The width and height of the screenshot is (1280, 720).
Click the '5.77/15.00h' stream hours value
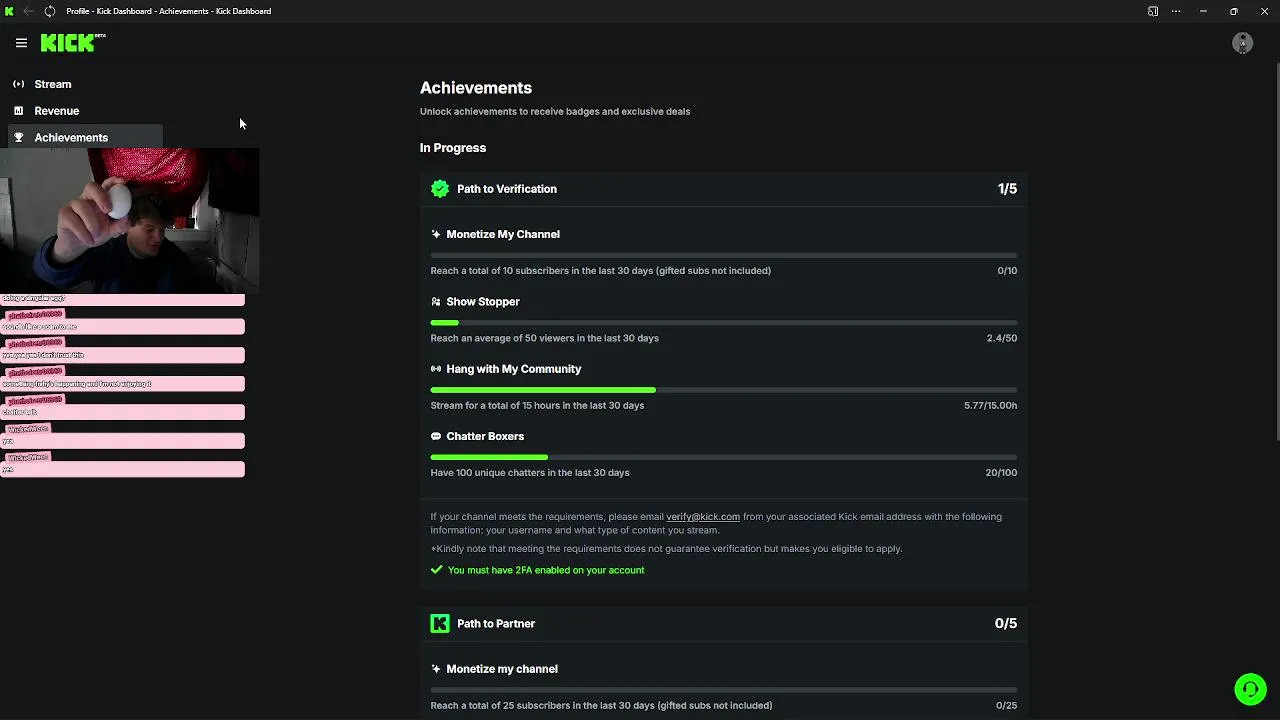point(991,406)
